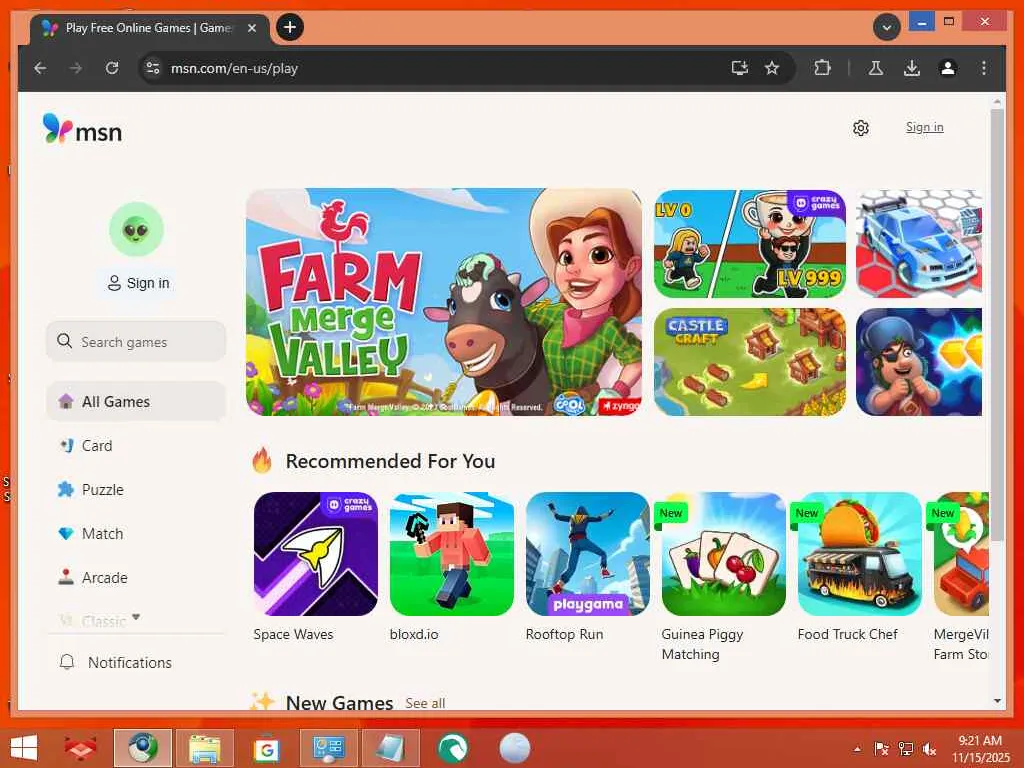Click the address bar URL msn.com/en-us/play
This screenshot has width=1024, height=768.
234,68
